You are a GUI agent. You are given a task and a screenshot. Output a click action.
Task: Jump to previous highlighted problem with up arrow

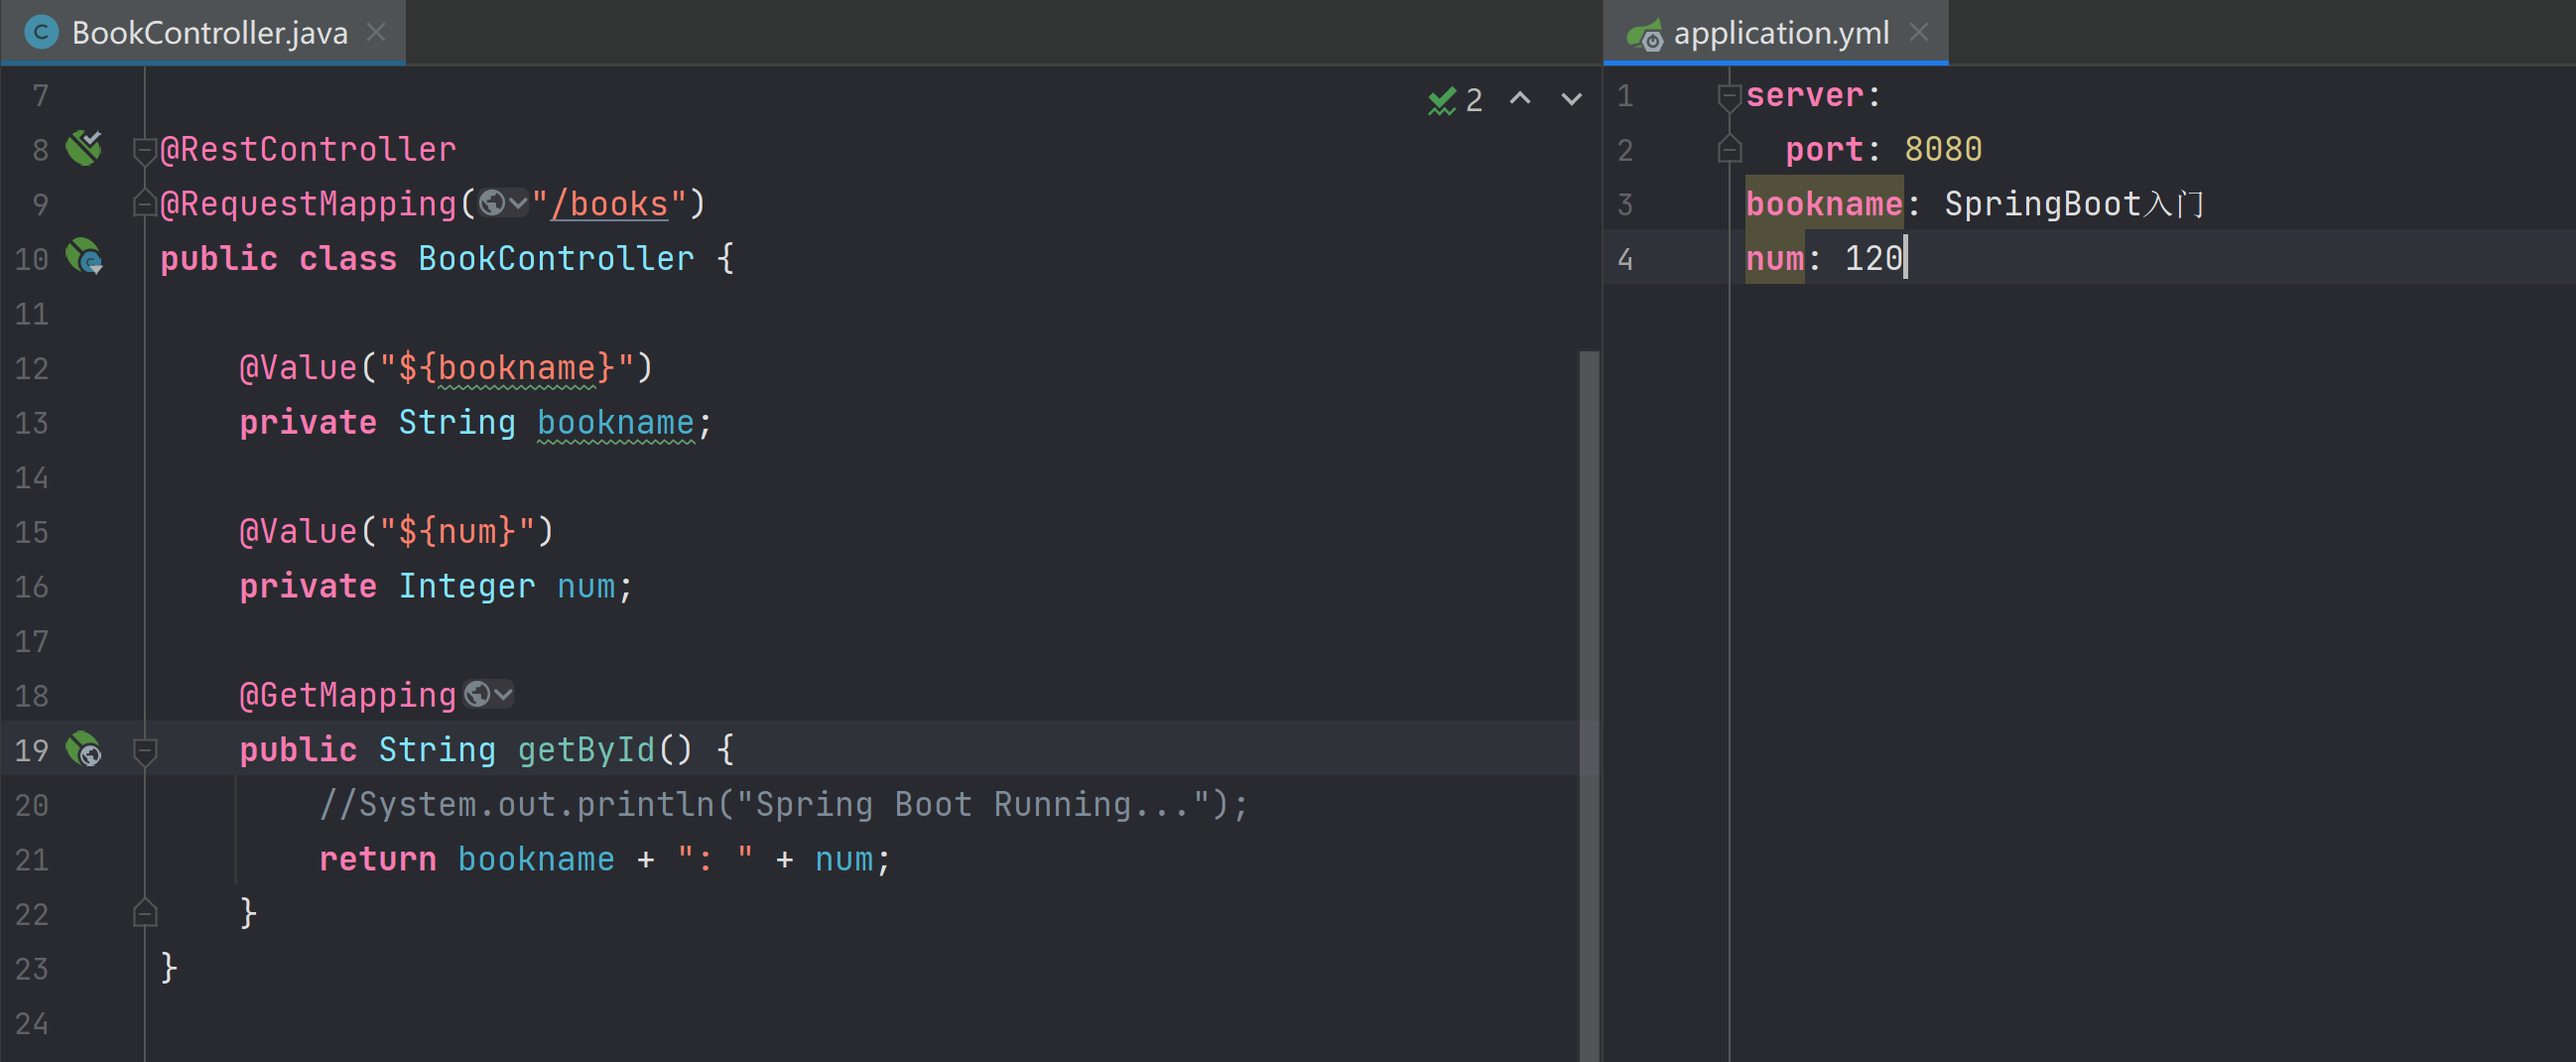(1520, 98)
